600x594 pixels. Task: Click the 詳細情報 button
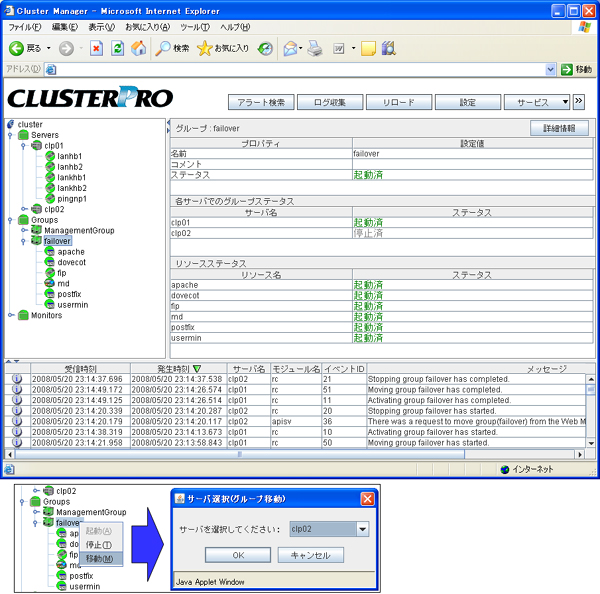pos(559,128)
